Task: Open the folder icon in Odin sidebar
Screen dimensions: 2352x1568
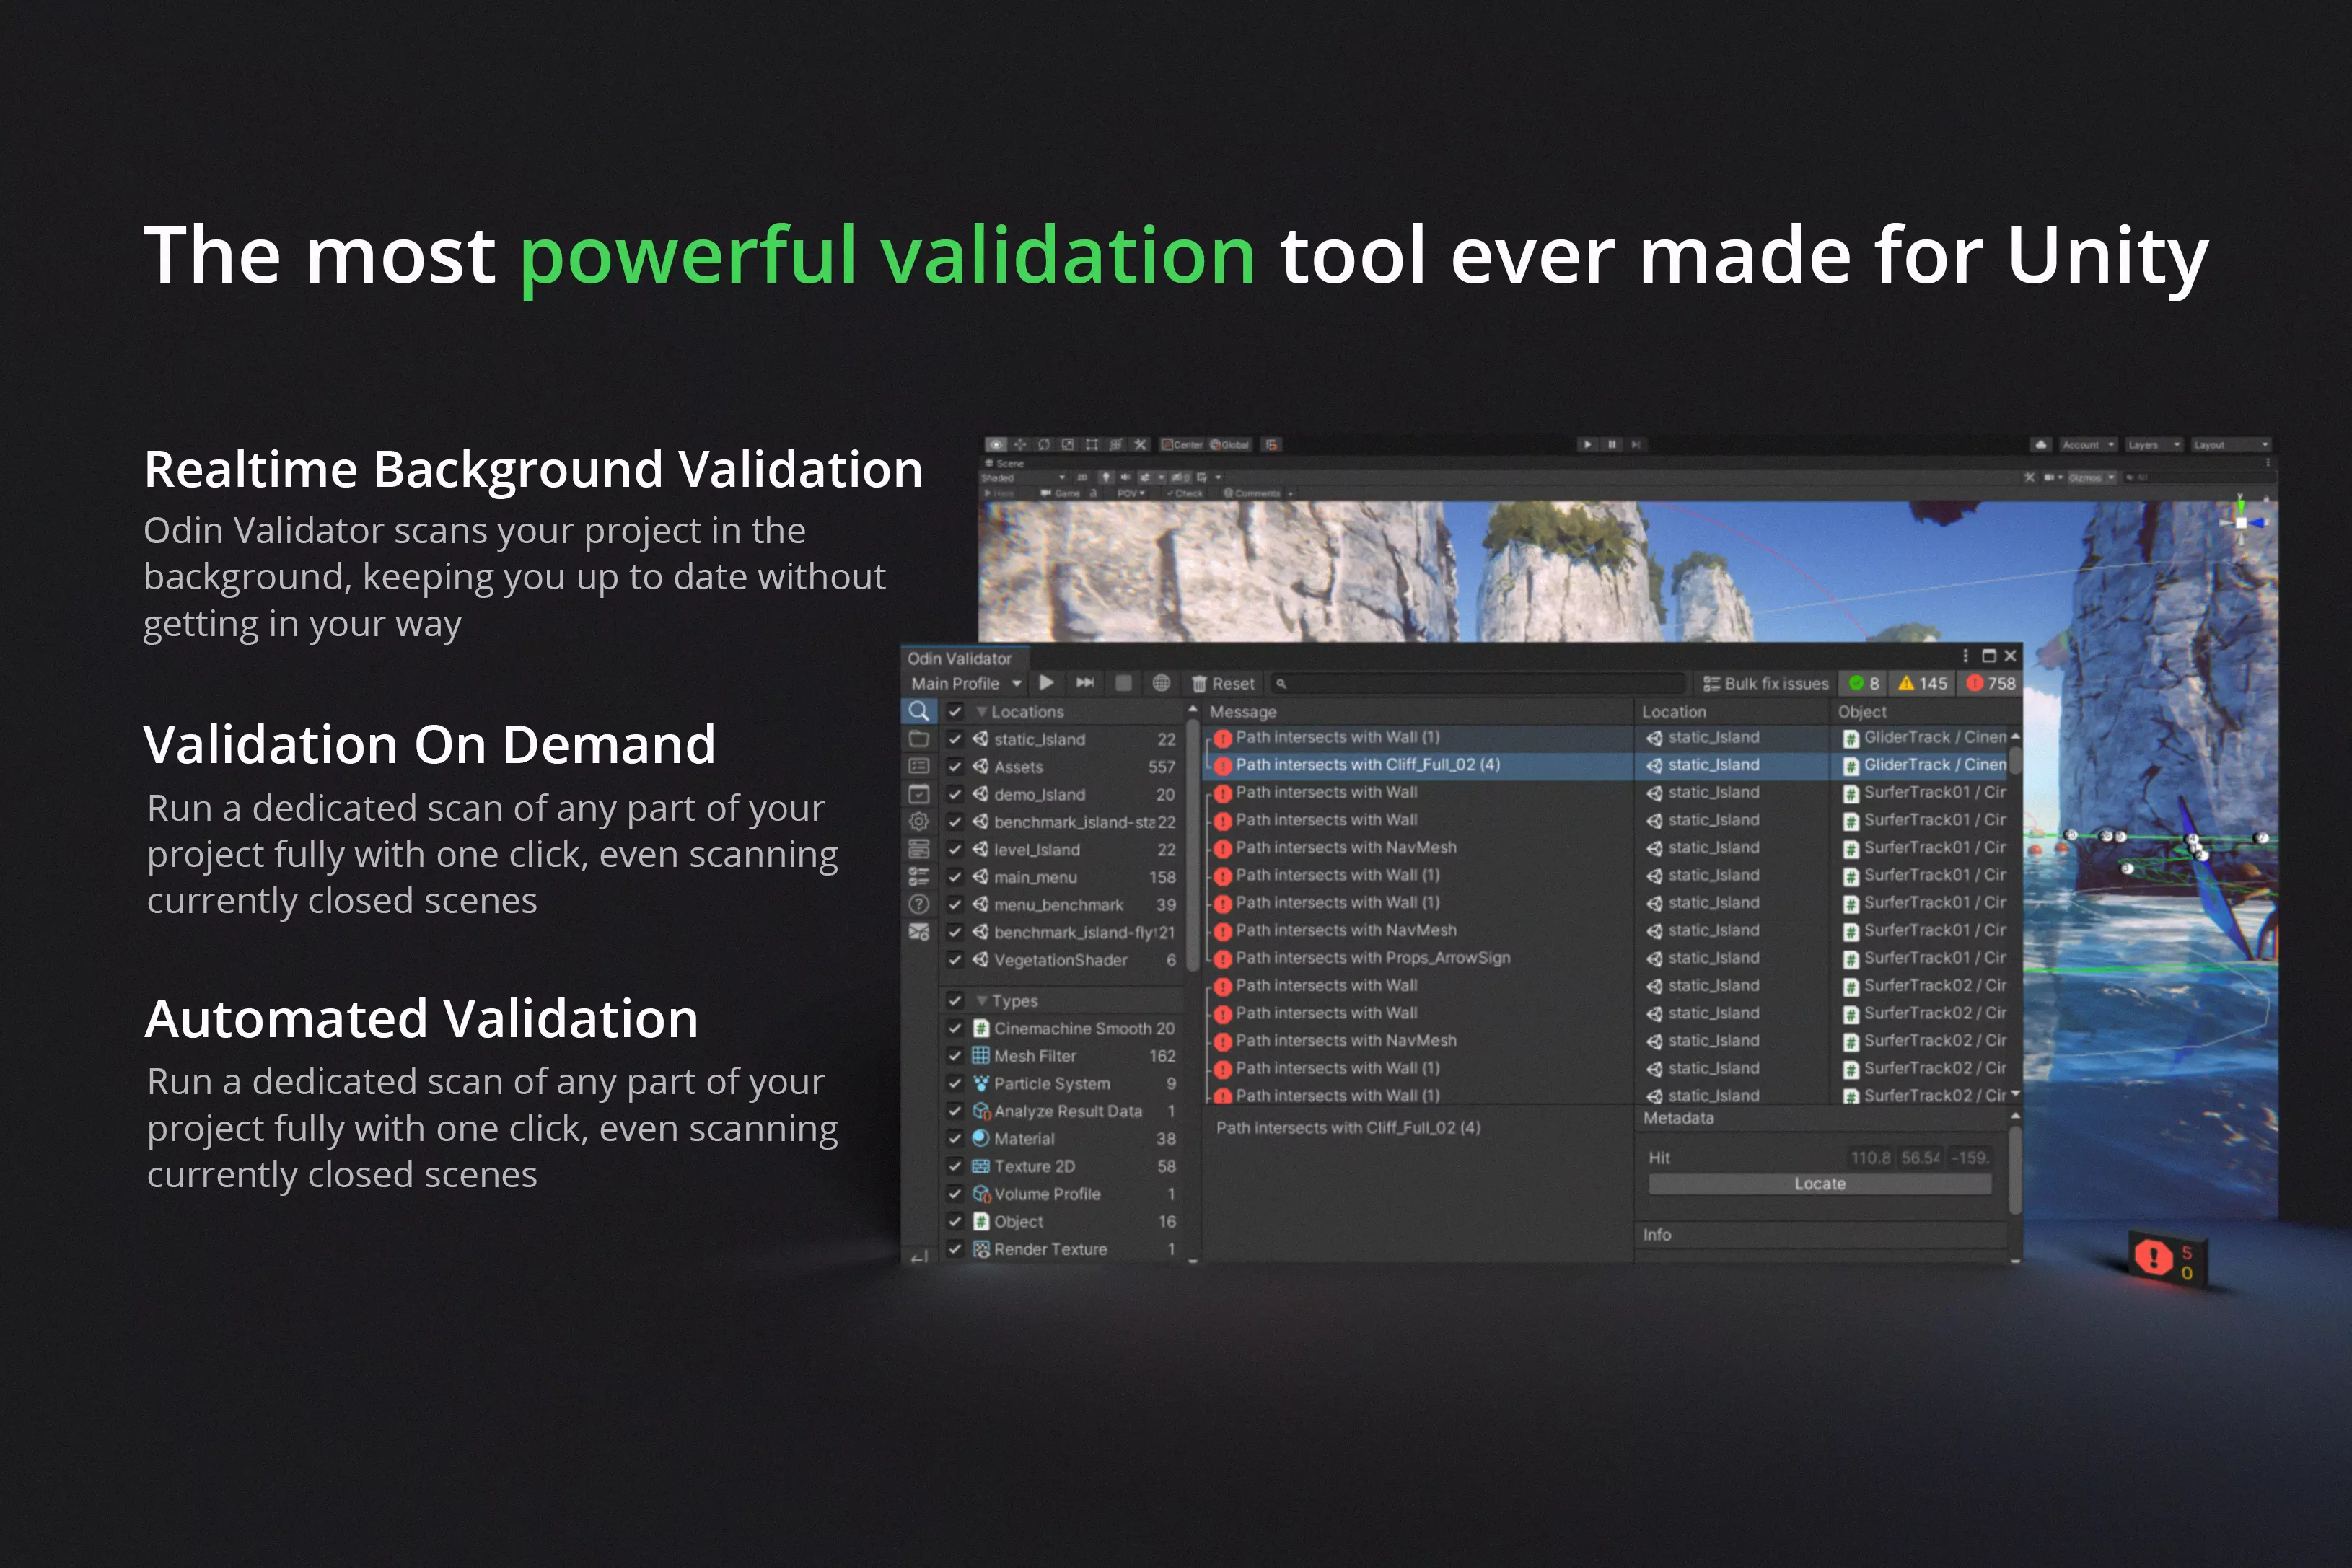Action: pos(918,739)
